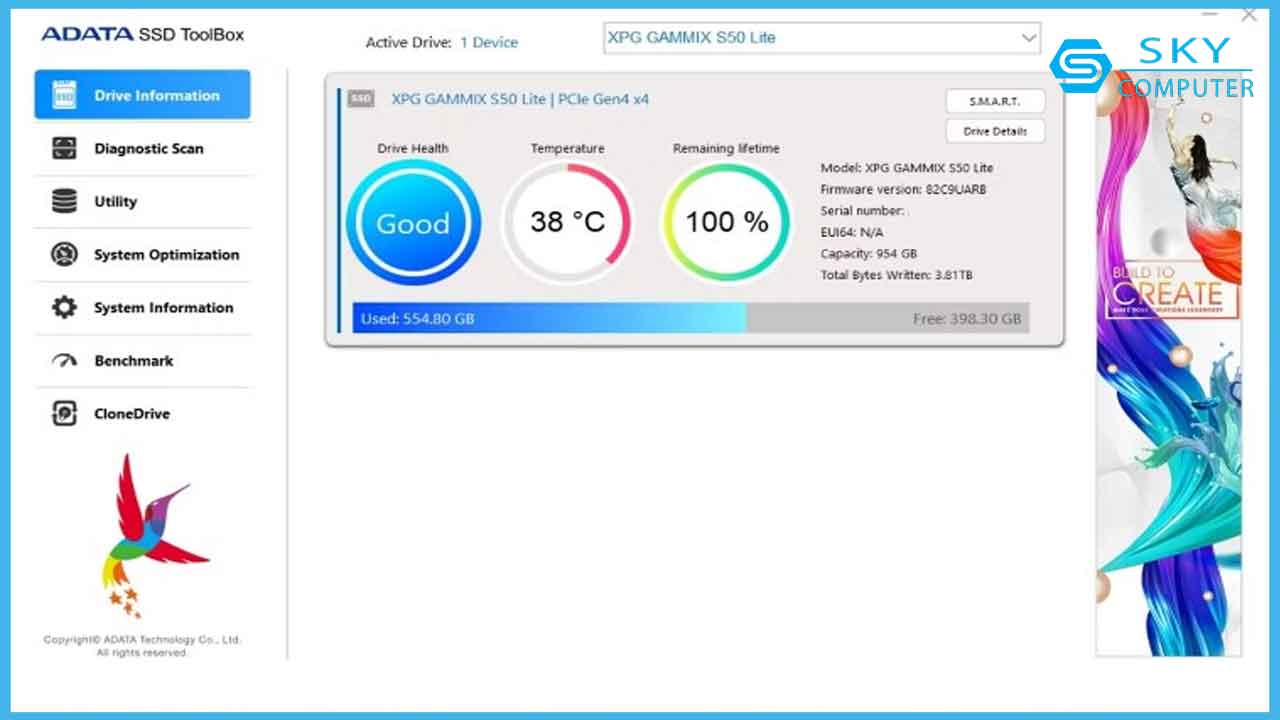Click the 38 °C temperature gauge
Image resolution: width=1280 pixels, height=720 pixels.
pos(567,222)
